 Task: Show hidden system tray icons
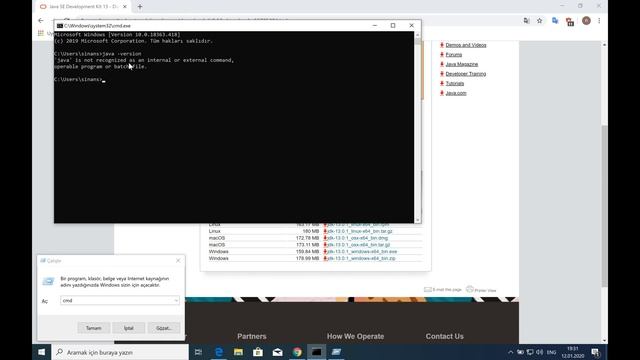tap(510, 352)
